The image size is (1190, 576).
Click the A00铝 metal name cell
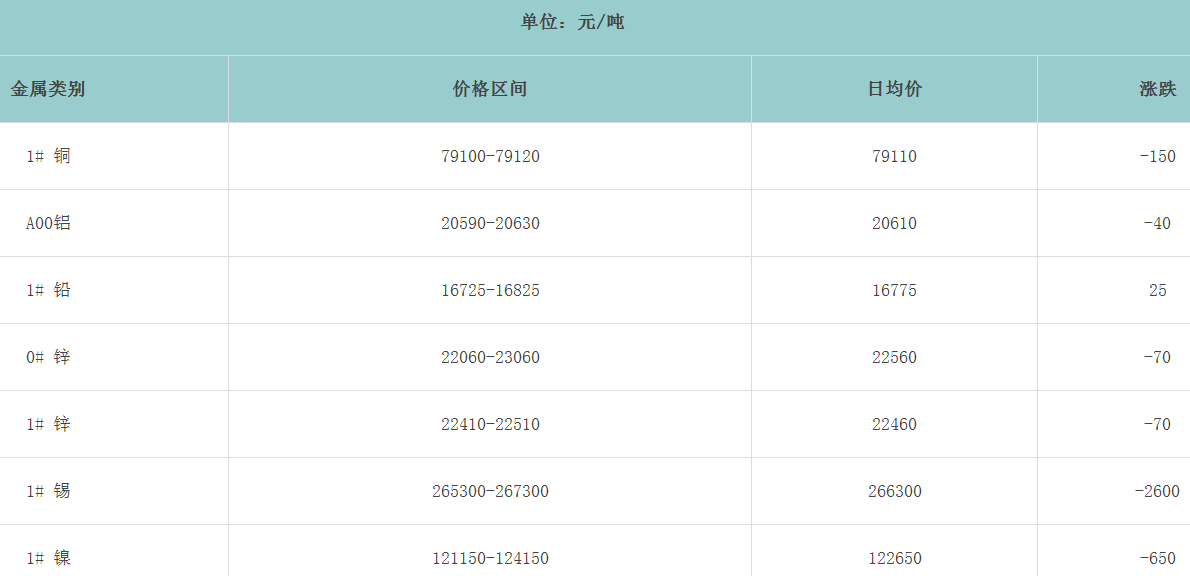pyautogui.click(x=48, y=223)
